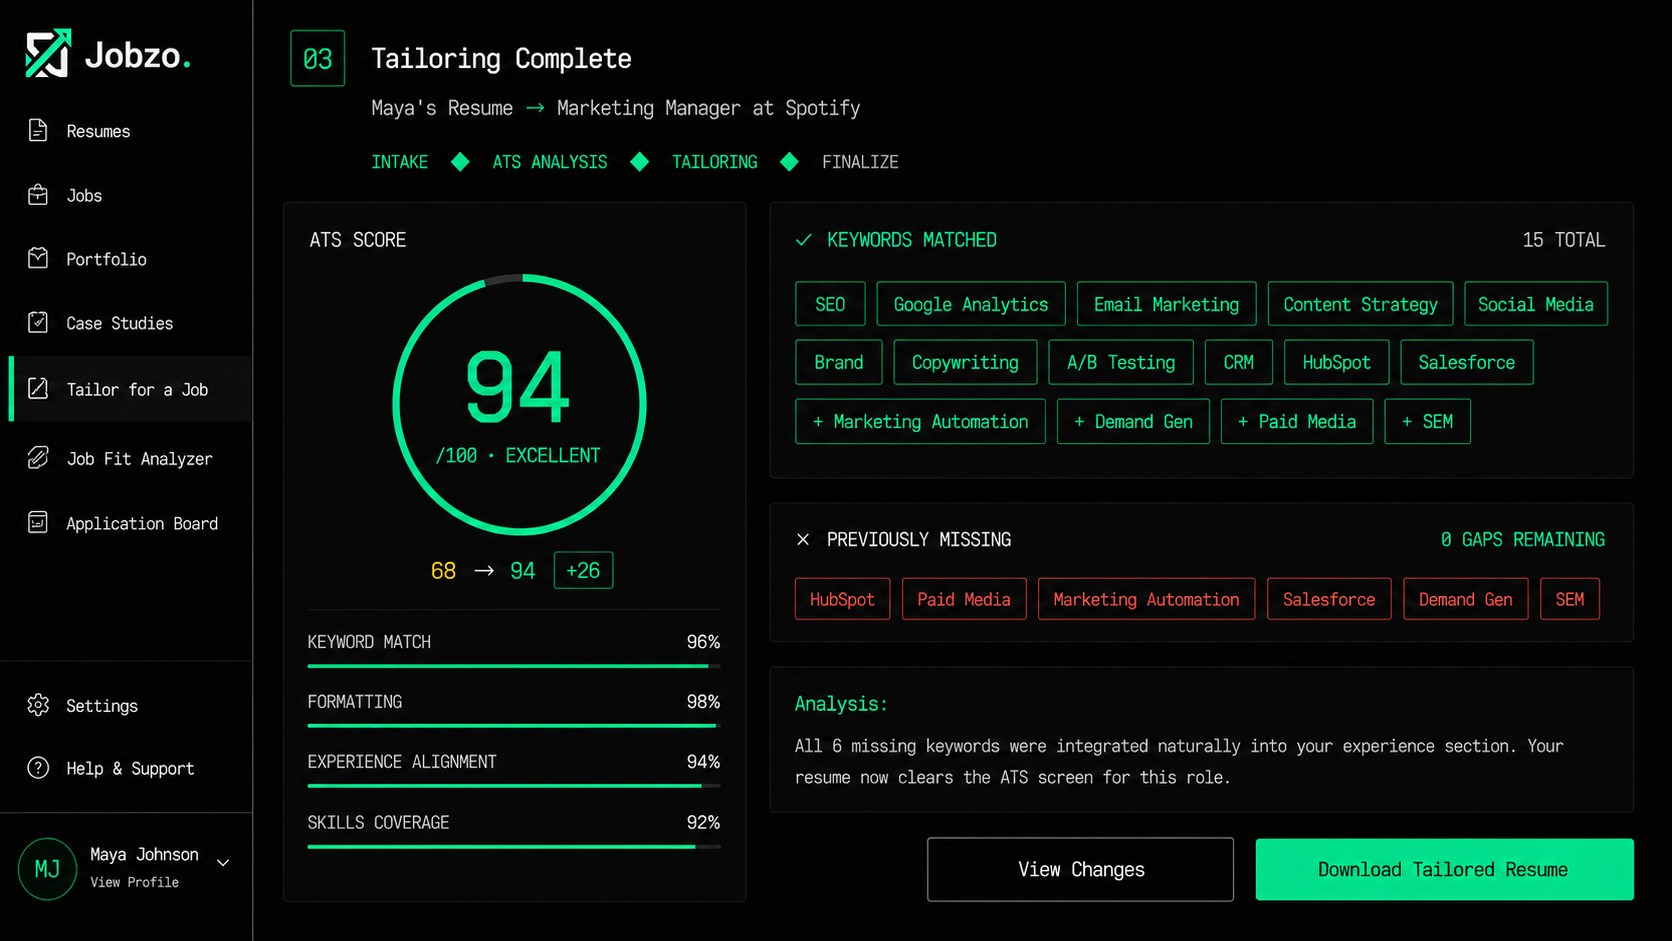Click the Social Media keyword tag
This screenshot has height=941, width=1672.
tap(1536, 304)
